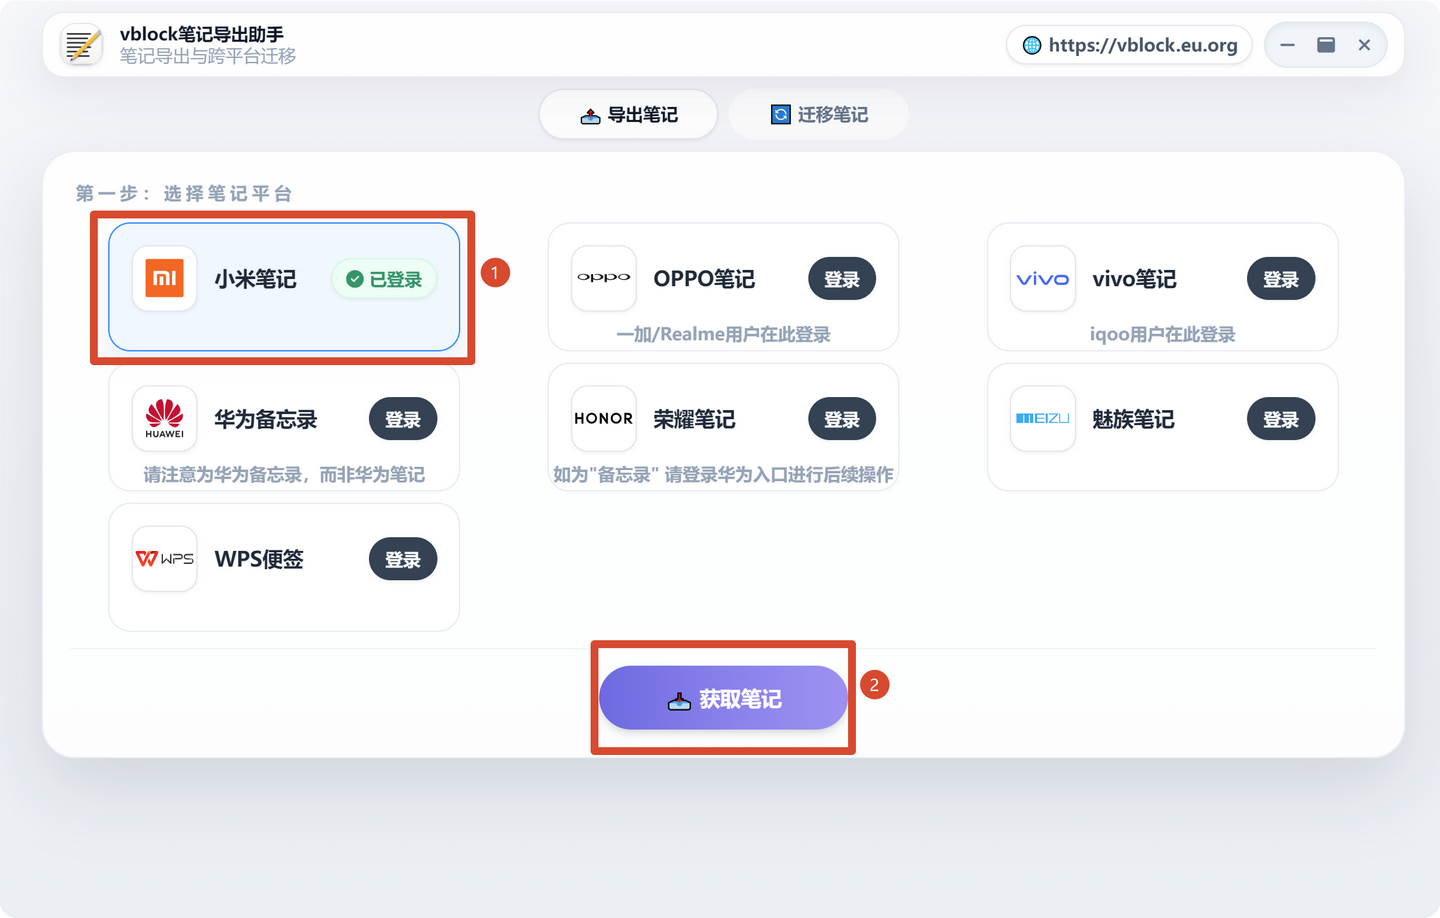
Task: Select the 小米笔记 platform card
Action: 284,287
